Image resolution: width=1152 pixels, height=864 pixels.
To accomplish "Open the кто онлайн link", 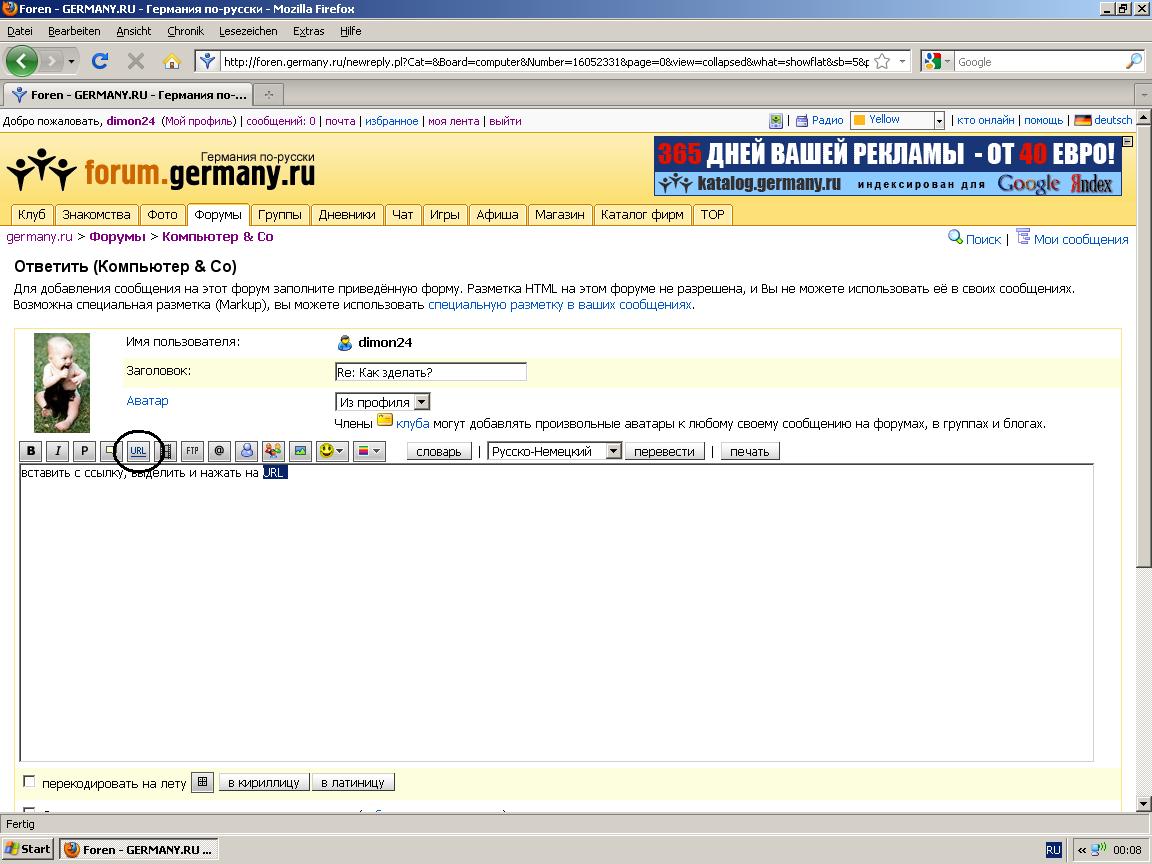I will [x=985, y=120].
